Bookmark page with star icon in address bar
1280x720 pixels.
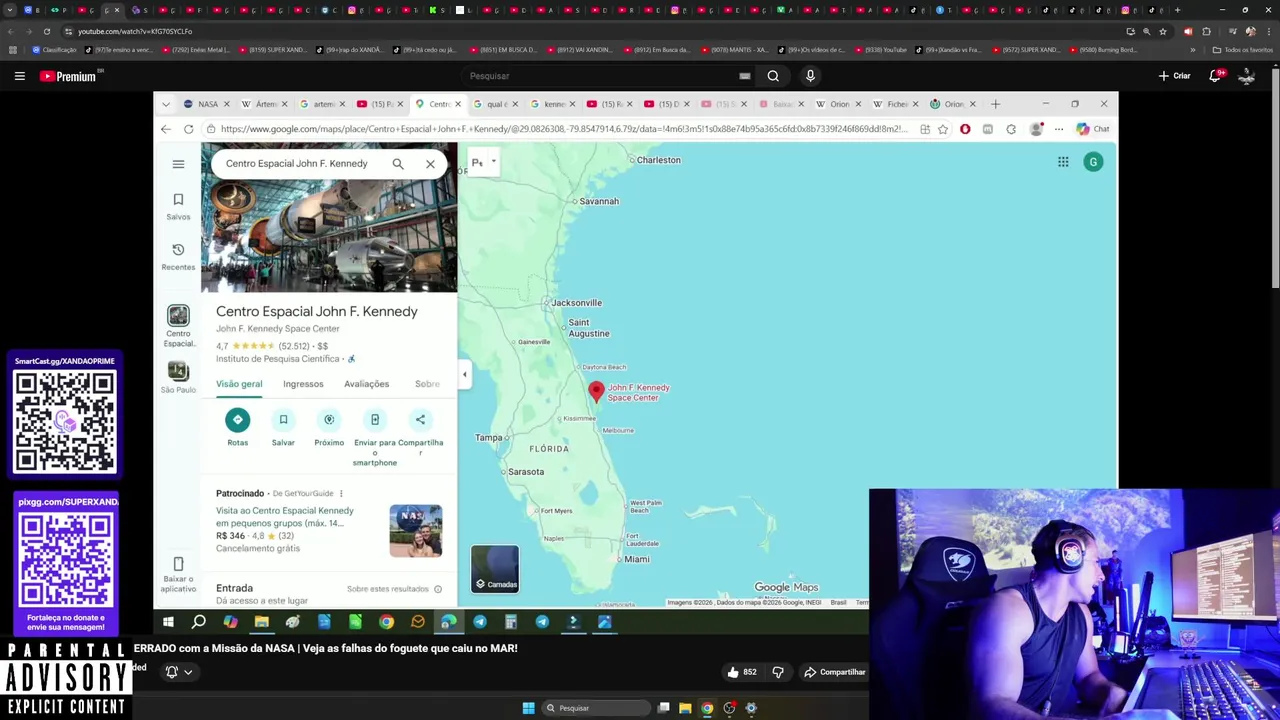click(943, 129)
